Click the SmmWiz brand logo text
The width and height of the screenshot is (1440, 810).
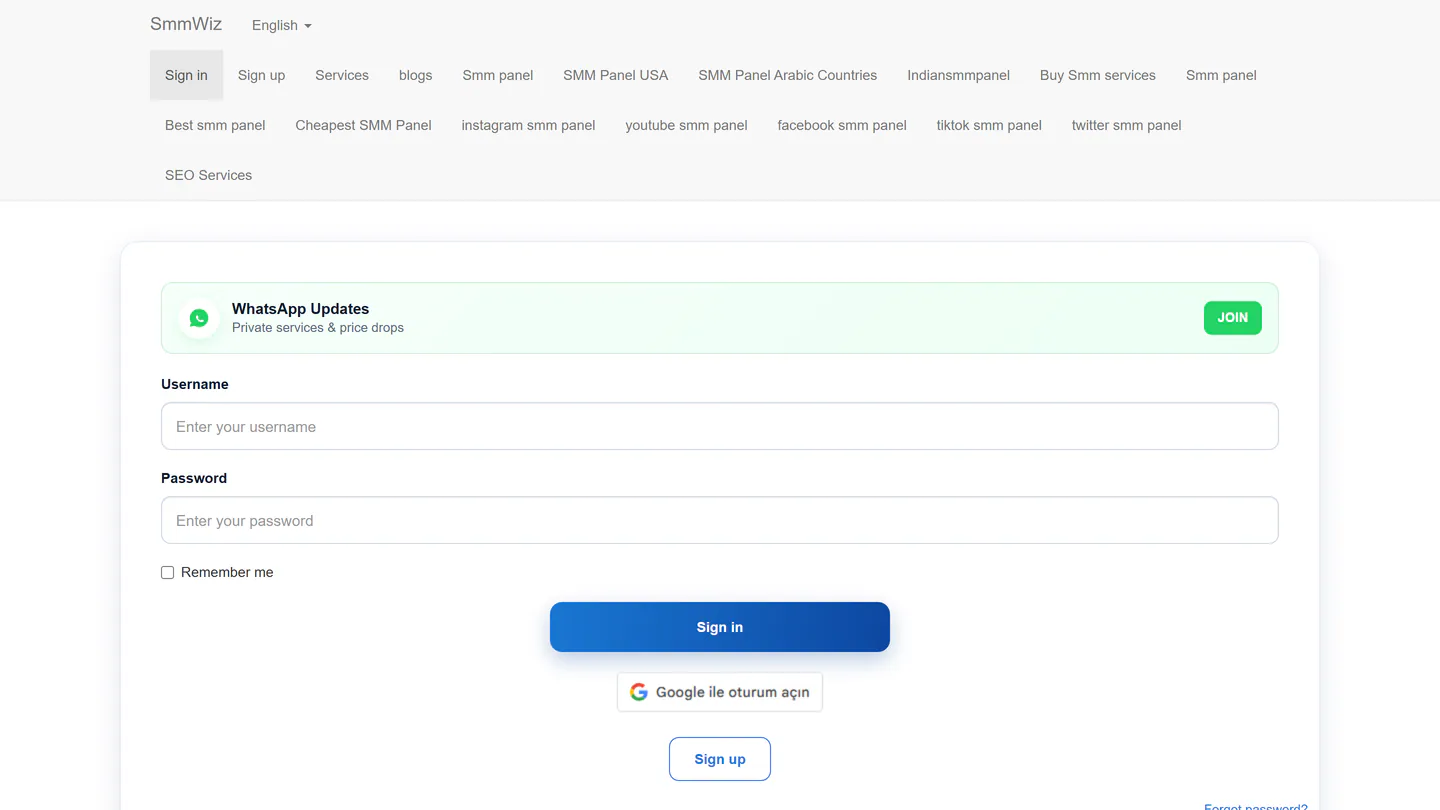(186, 24)
